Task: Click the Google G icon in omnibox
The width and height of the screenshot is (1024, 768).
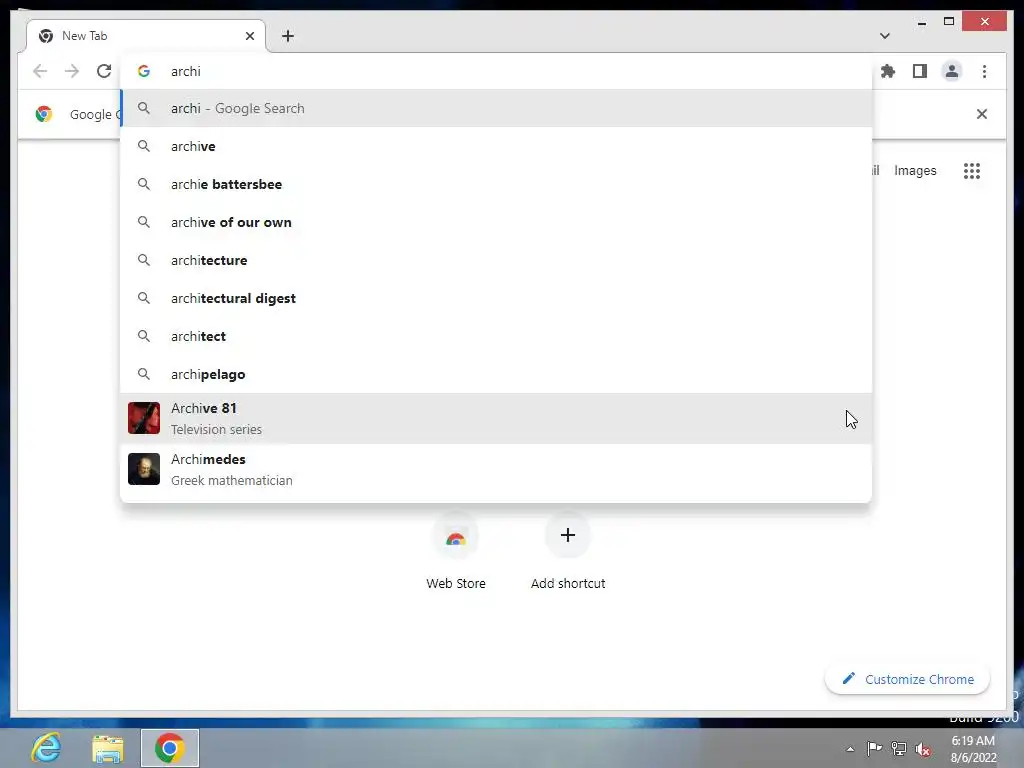Action: click(144, 71)
